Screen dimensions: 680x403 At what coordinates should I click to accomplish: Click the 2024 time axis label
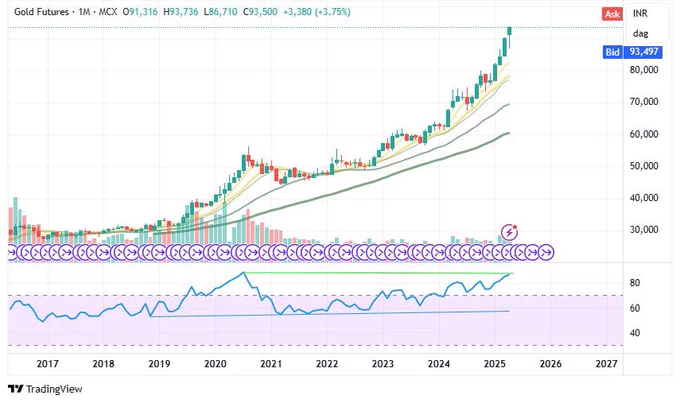click(x=438, y=364)
